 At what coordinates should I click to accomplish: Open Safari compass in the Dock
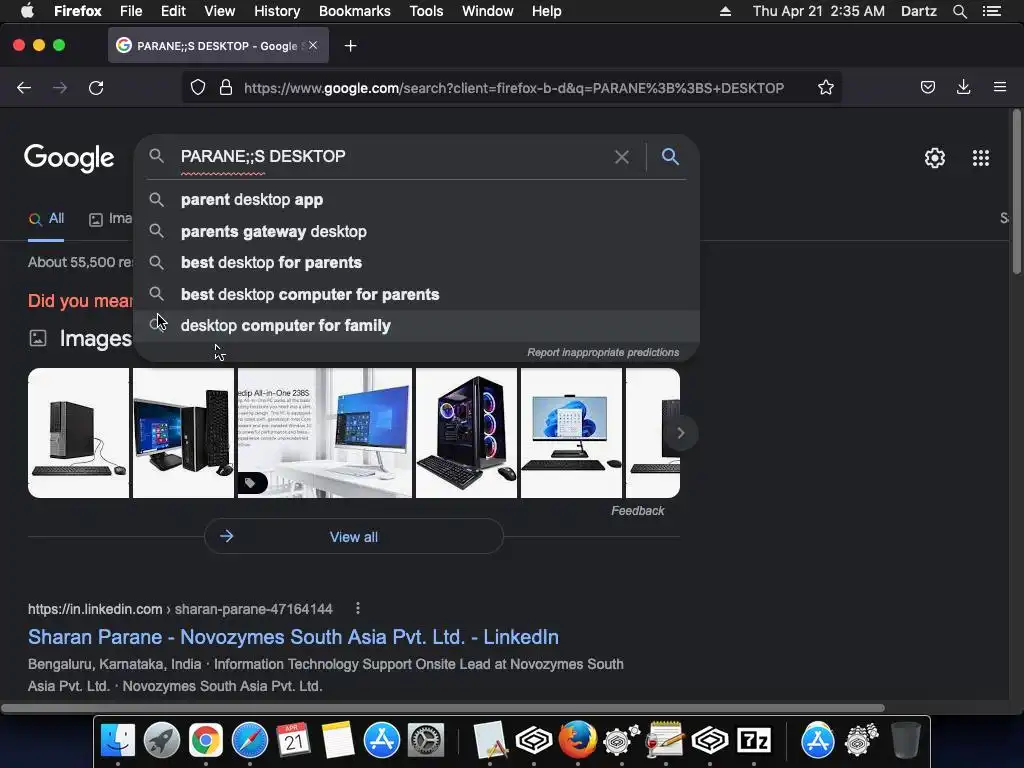point(249,741)
